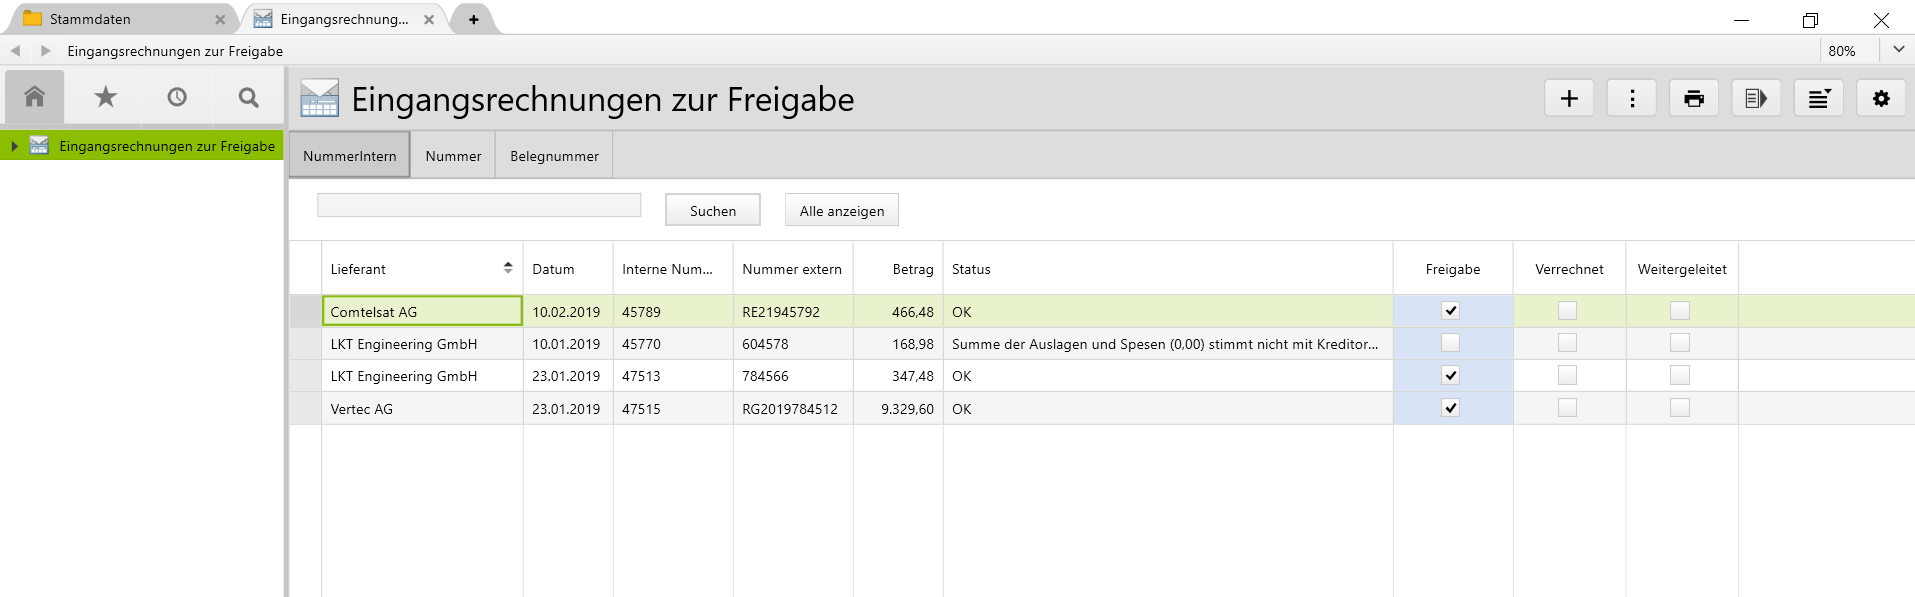The height and width of the screenshot is (597, 1915).
Task: Select the Comtelsat AG cell
Action: (422, 311)
